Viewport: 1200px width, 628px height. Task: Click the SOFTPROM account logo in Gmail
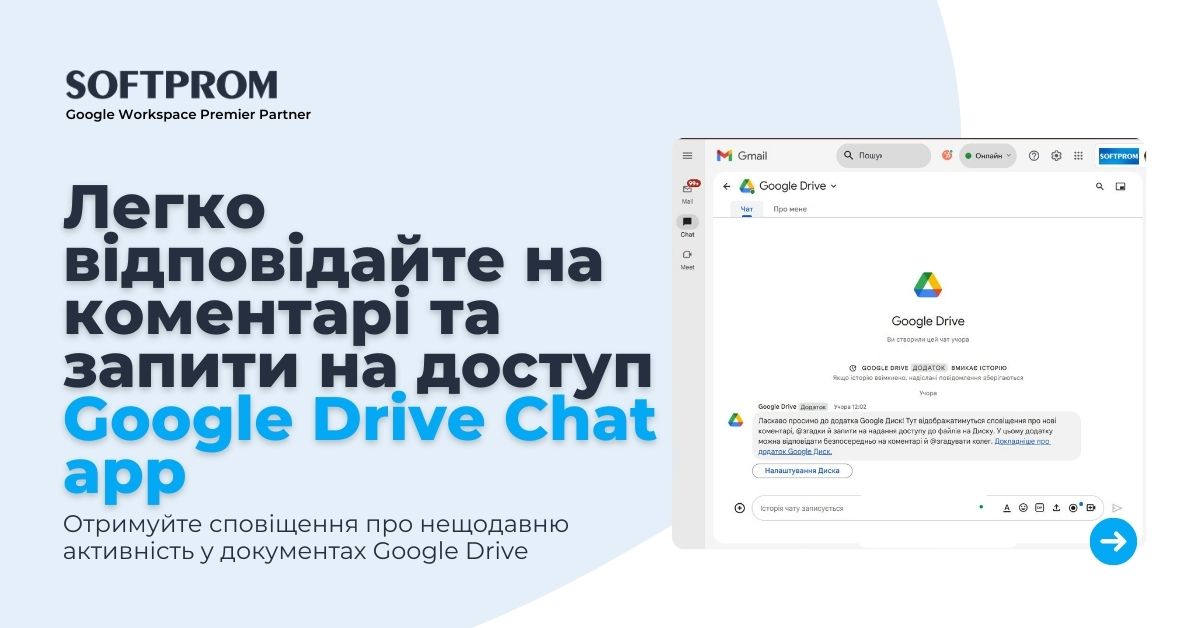pyautogui.click(x=1118, y=156)
